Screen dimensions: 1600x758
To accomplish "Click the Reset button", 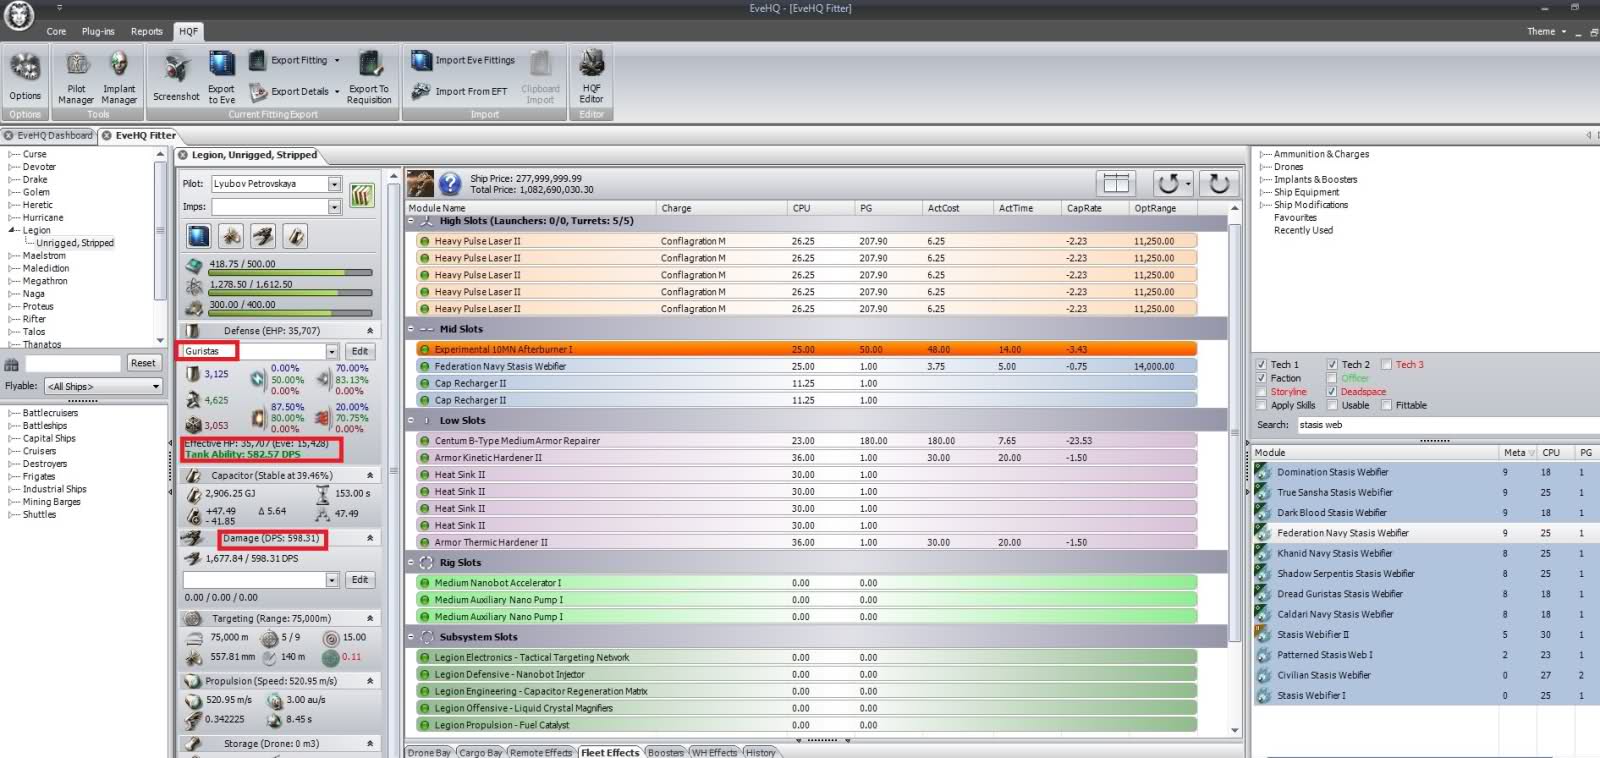I will [x=143, y=364].
